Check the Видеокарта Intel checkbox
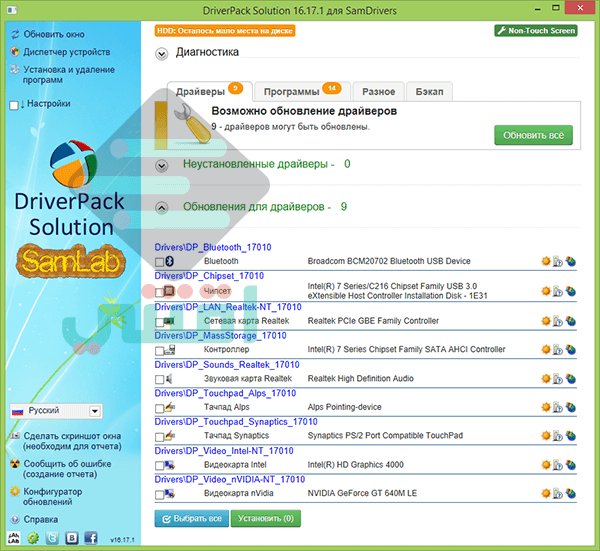The height and width of the screenshot is (551, 600). 159,466
